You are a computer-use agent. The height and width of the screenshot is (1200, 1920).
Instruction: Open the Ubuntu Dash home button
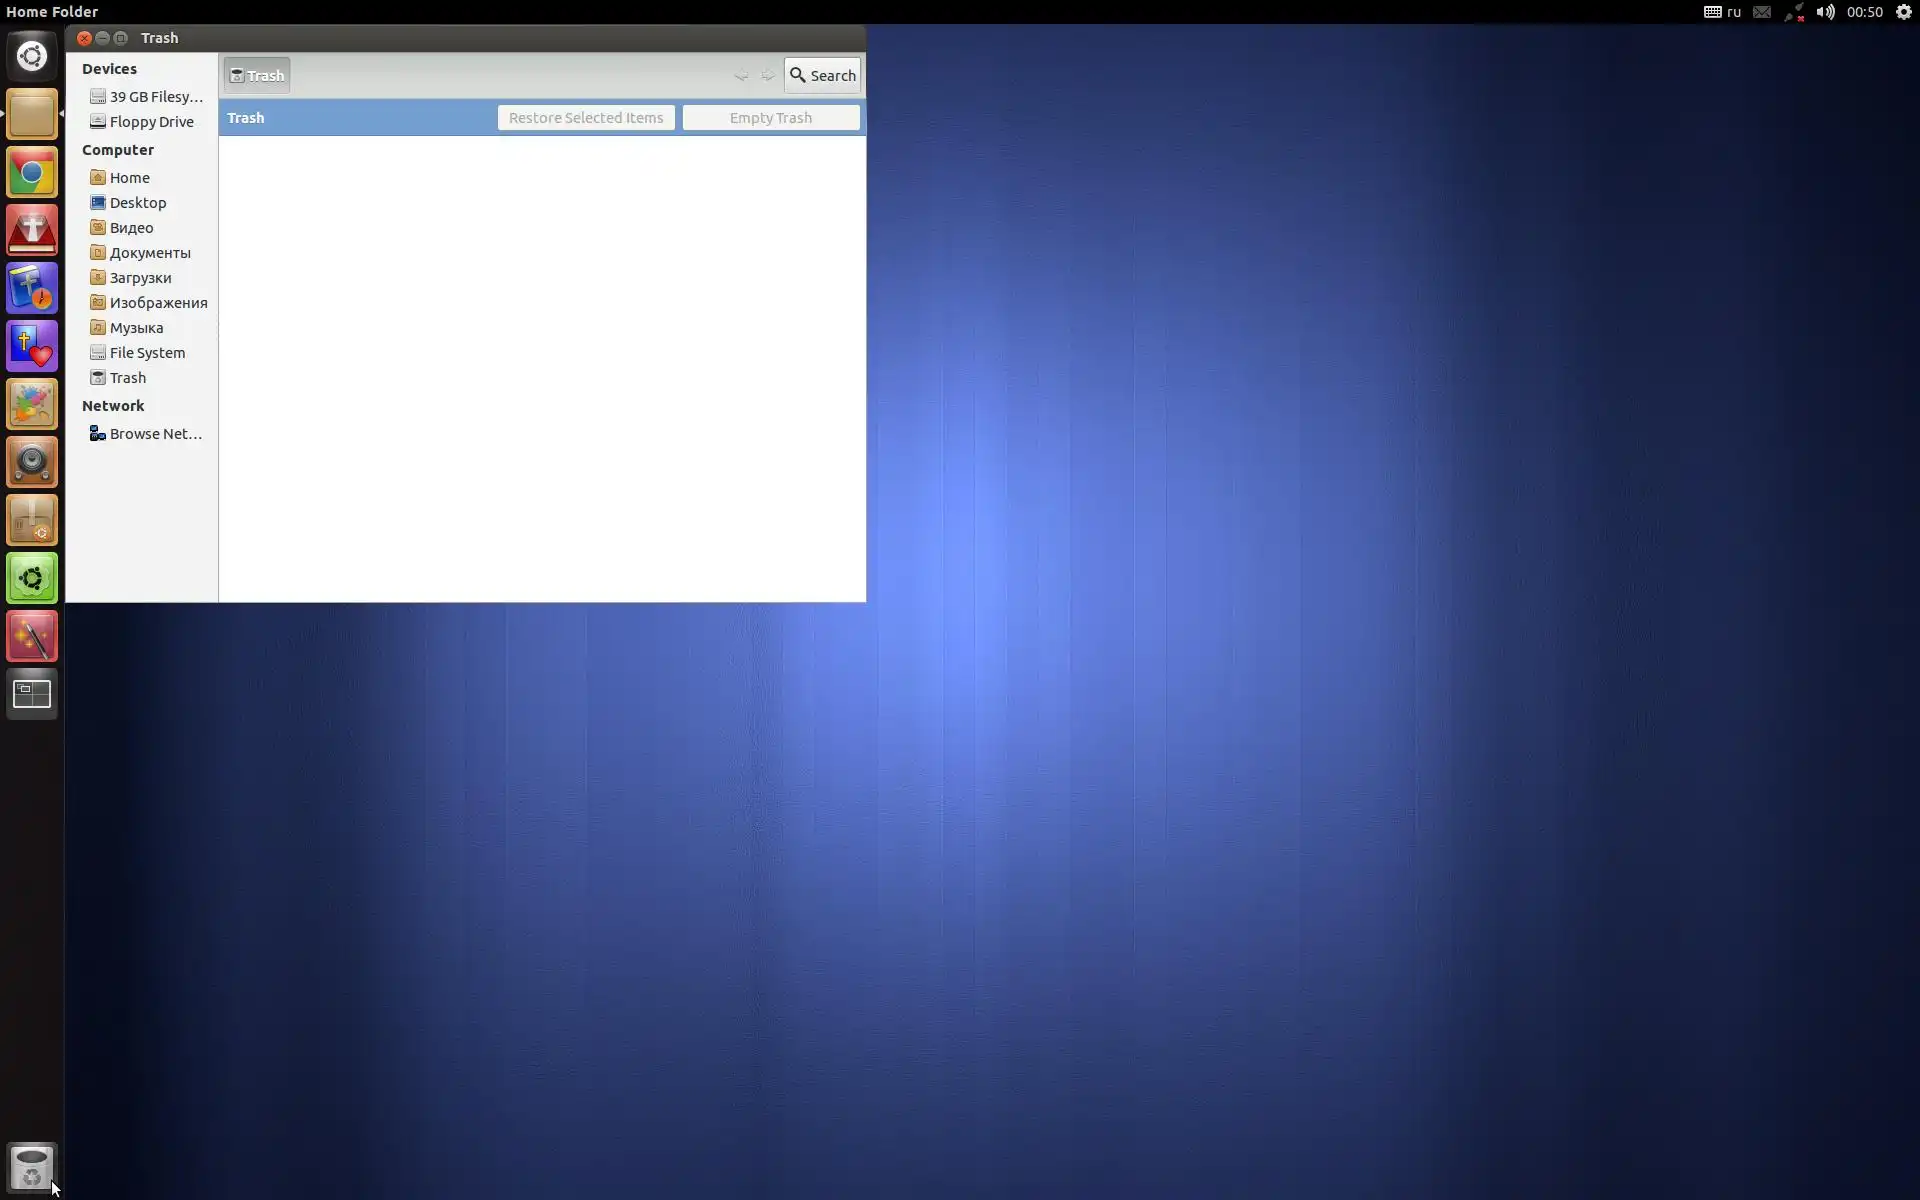tap(32, 56)
